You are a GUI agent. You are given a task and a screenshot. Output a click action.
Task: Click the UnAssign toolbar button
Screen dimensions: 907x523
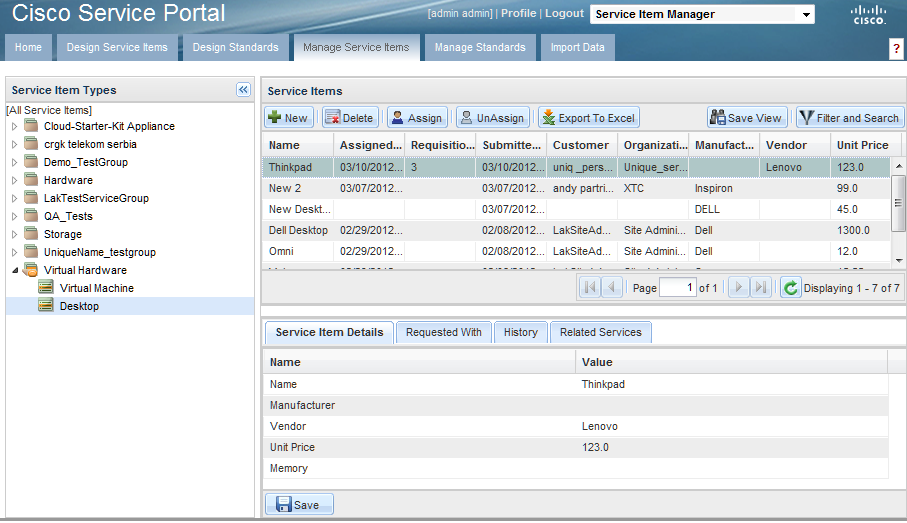pos(492,118)
